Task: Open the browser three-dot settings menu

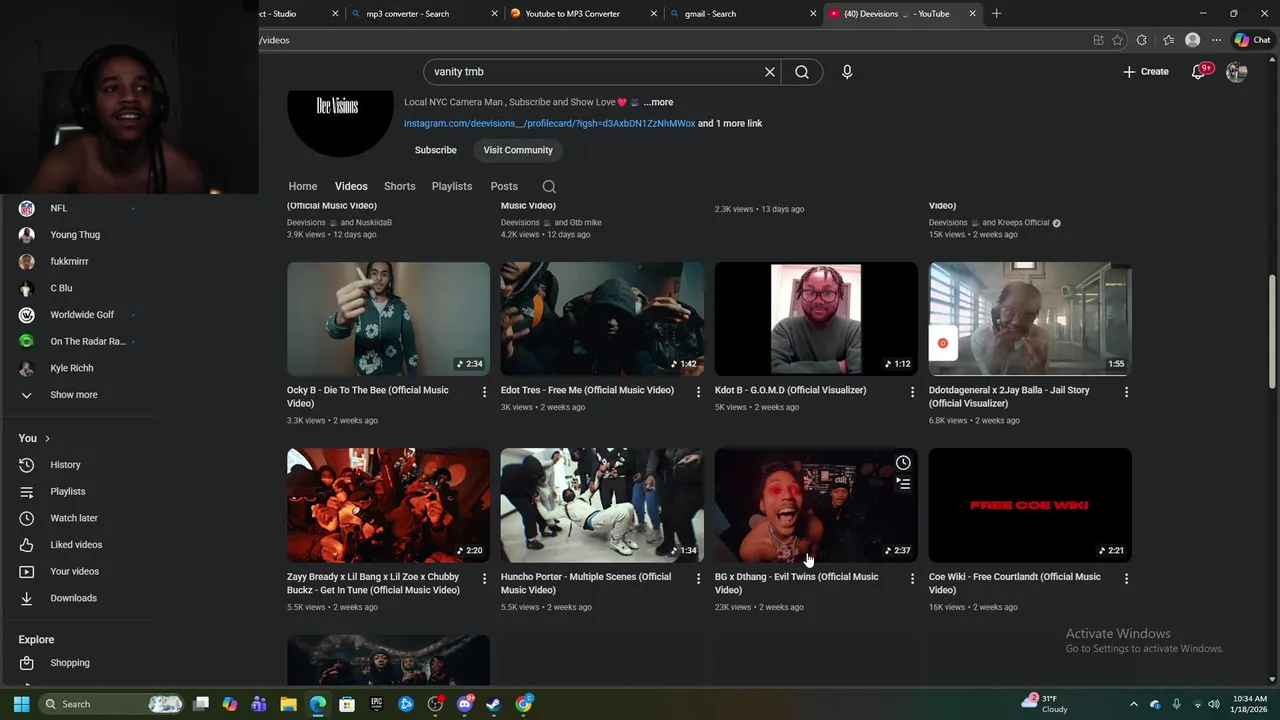Action: pyautogui.click(x=1216, y=40)
